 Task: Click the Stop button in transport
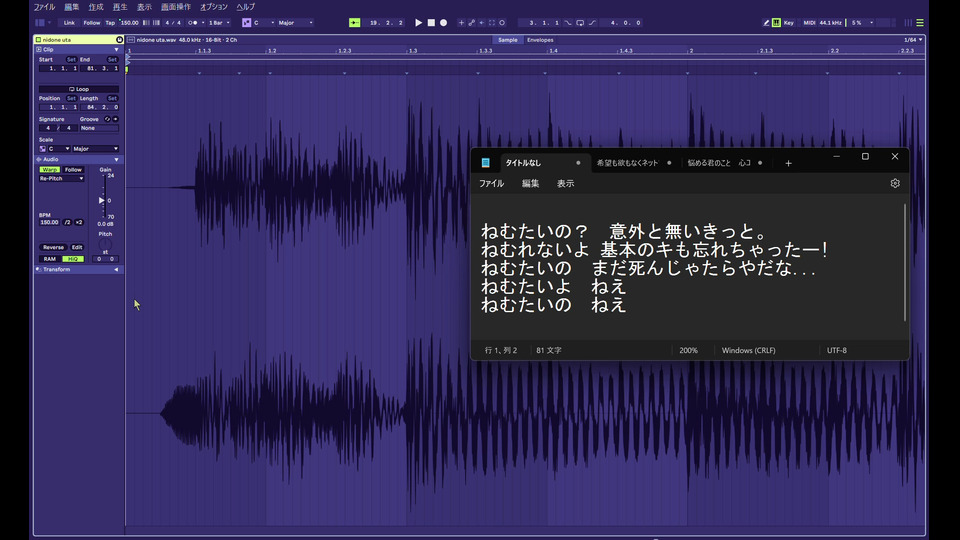coord(431,22)
